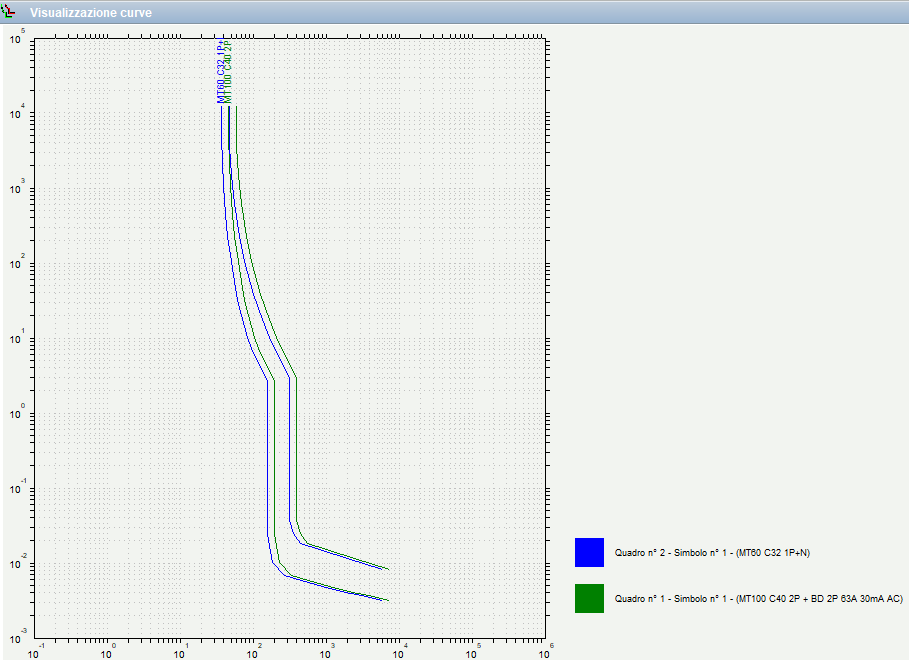Image resolution: width=909 pixels, height=660 pixels.
Task: Click the 10^3 label on the horizontal axis
Action: point(326,652)
